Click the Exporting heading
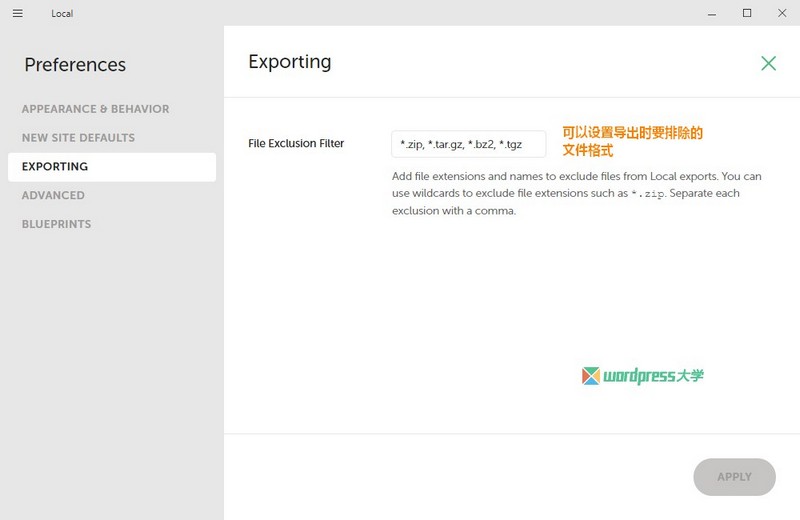 click(x=289, y=62)
